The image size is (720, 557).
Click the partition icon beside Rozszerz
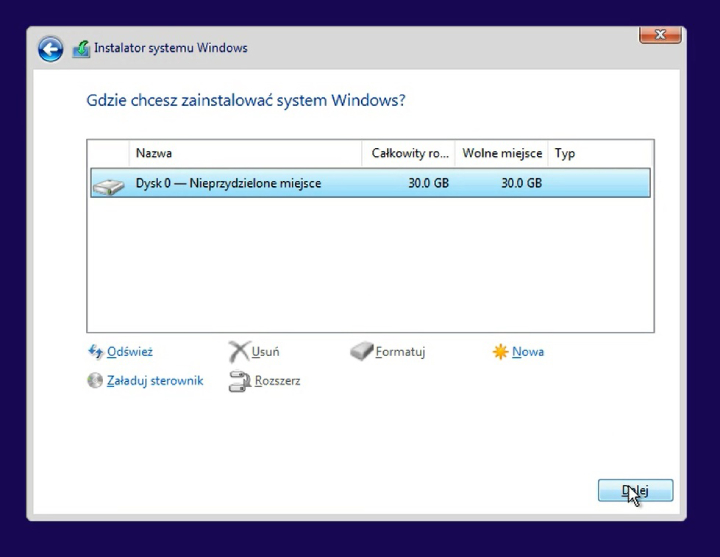click(x=239, y=381)
